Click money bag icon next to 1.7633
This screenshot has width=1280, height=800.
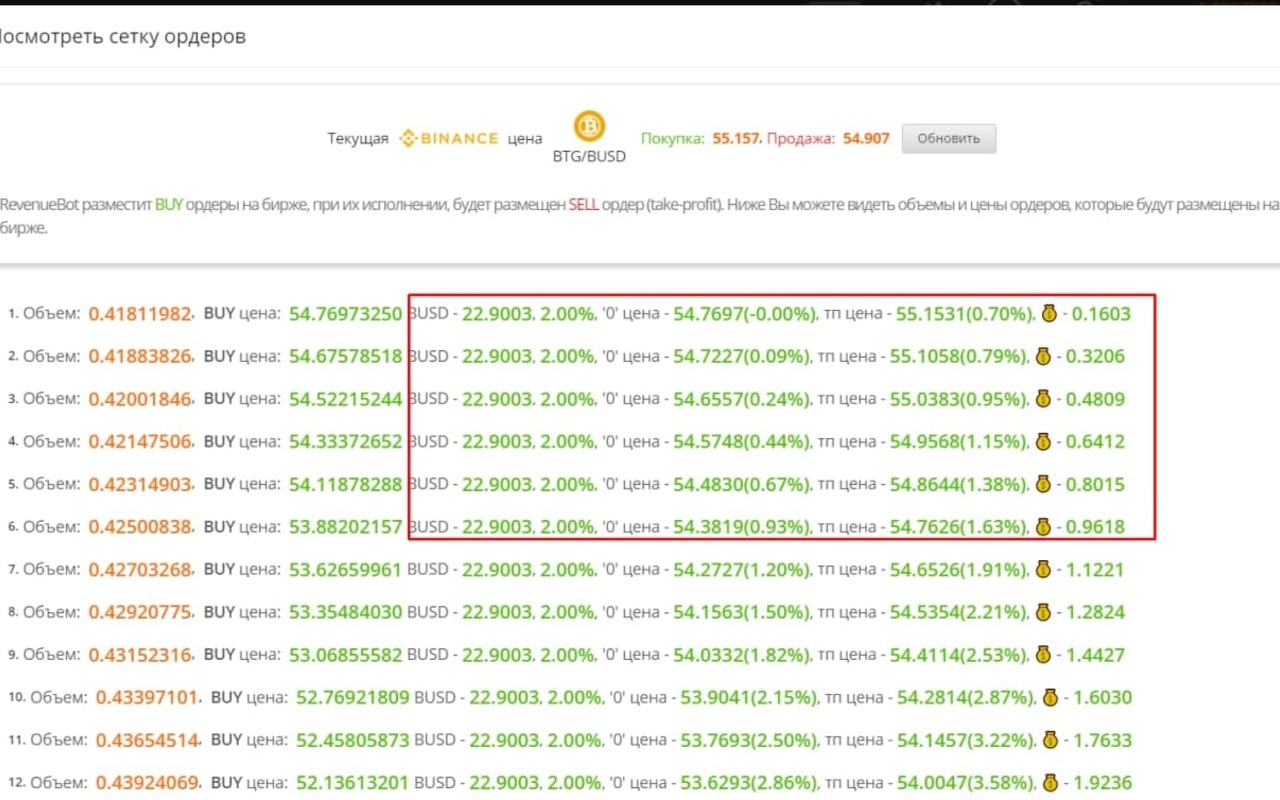point(1050,739)
